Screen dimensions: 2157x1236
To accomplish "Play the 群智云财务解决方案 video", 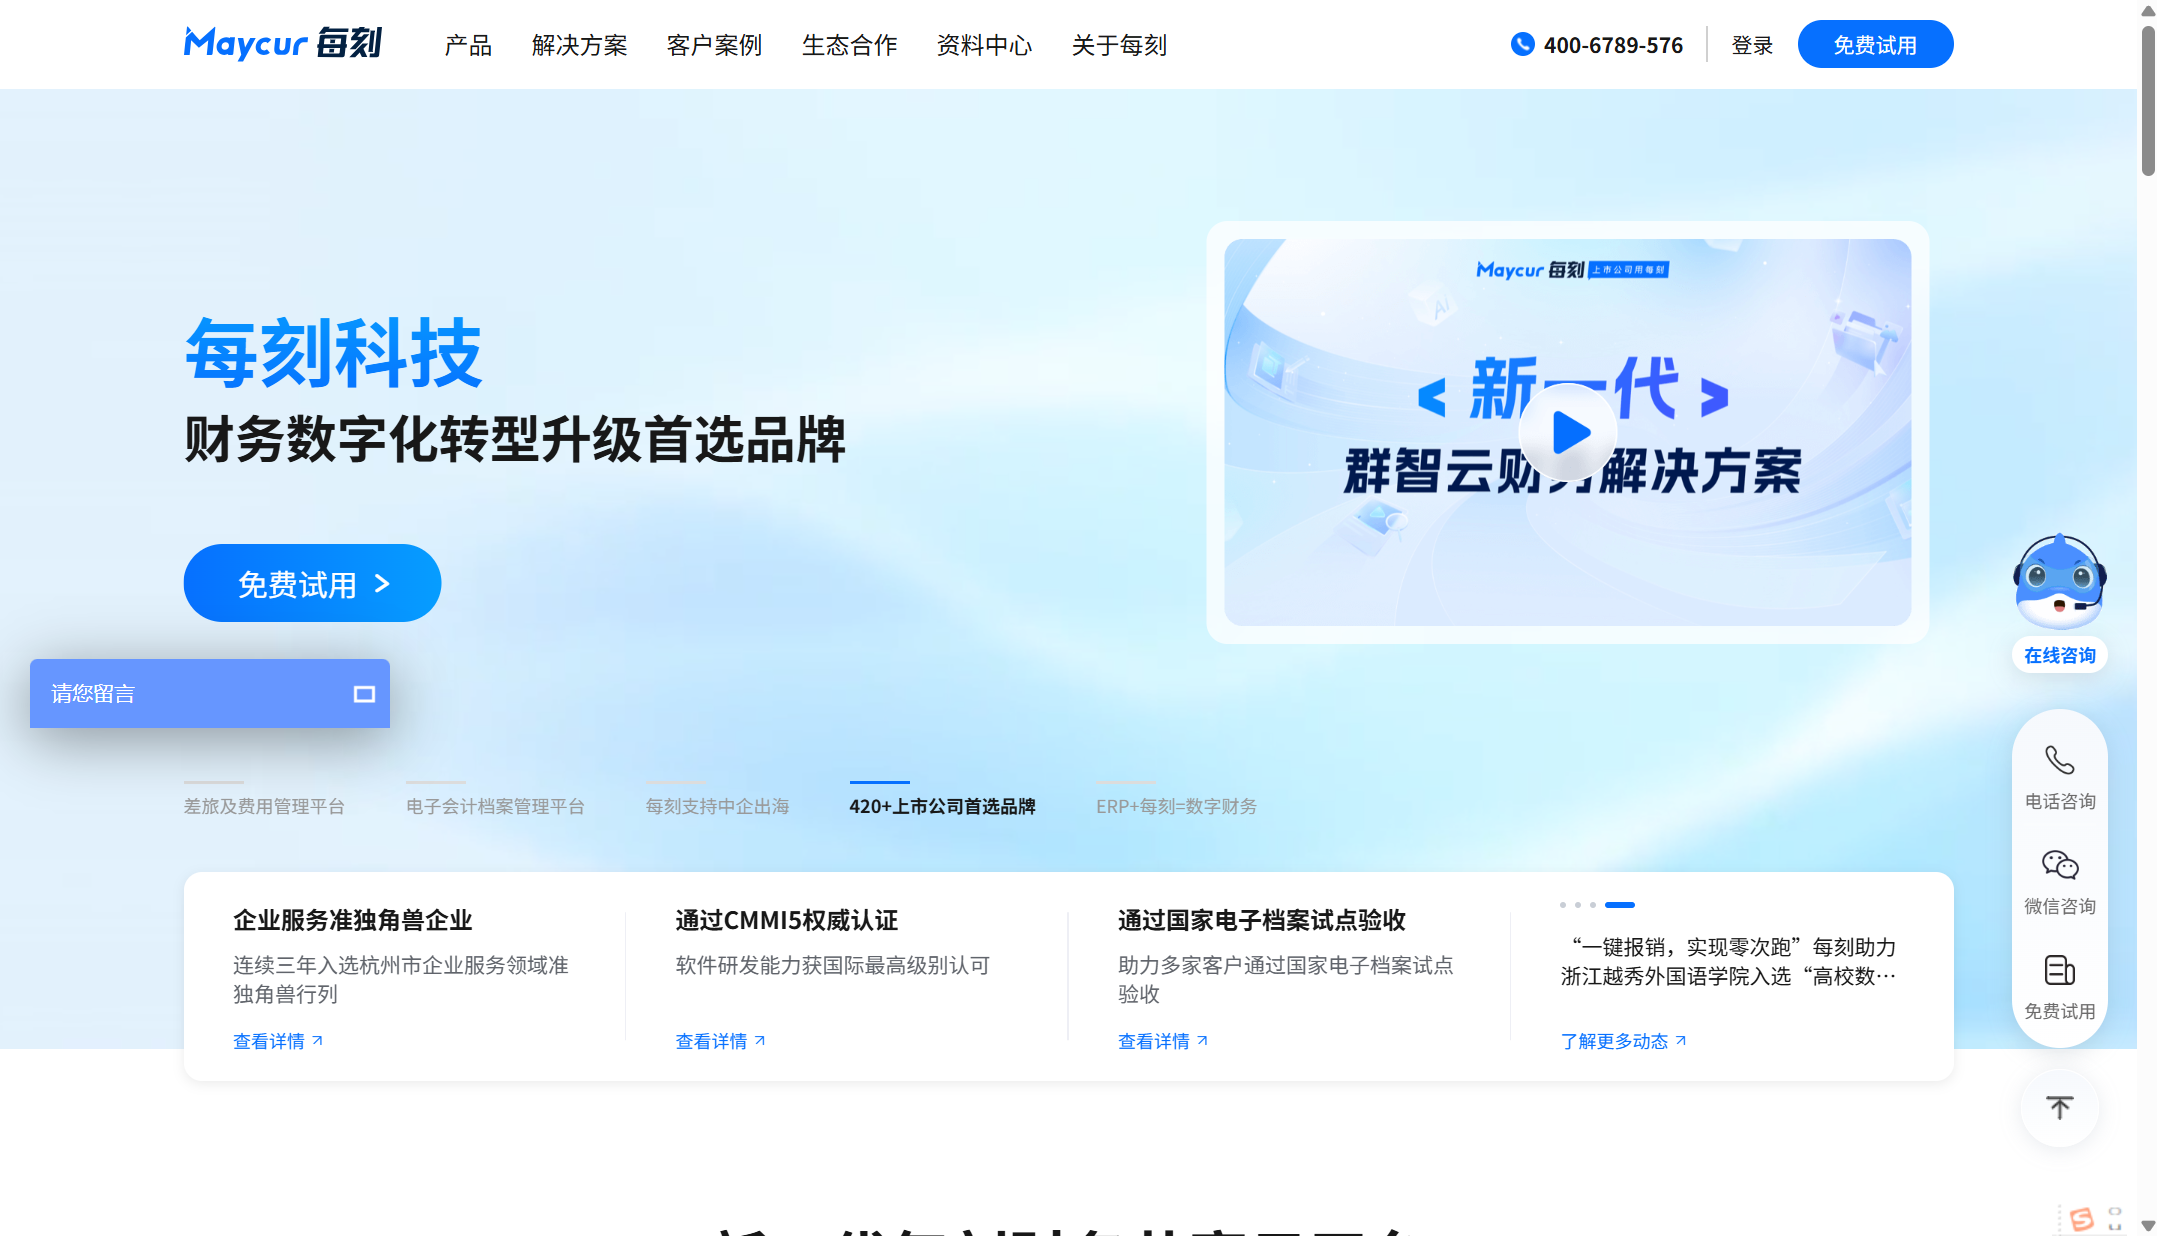I will [1567, 433].
